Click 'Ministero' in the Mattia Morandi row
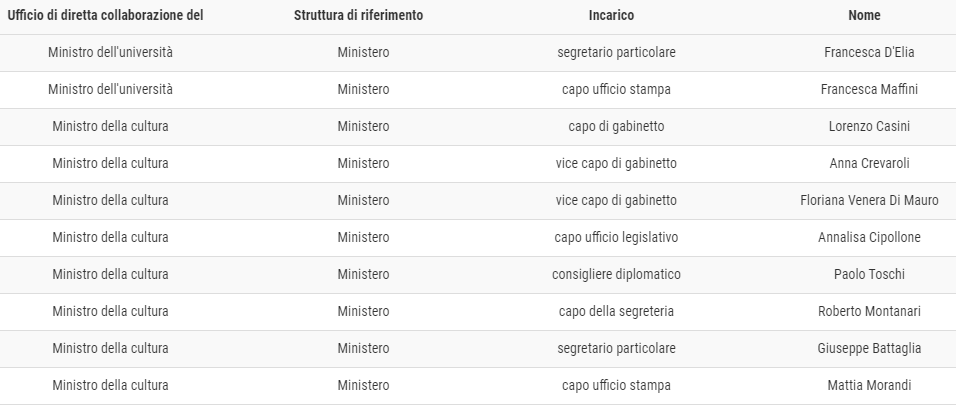This screenshot has width=956, height=405. click(363, 385)
